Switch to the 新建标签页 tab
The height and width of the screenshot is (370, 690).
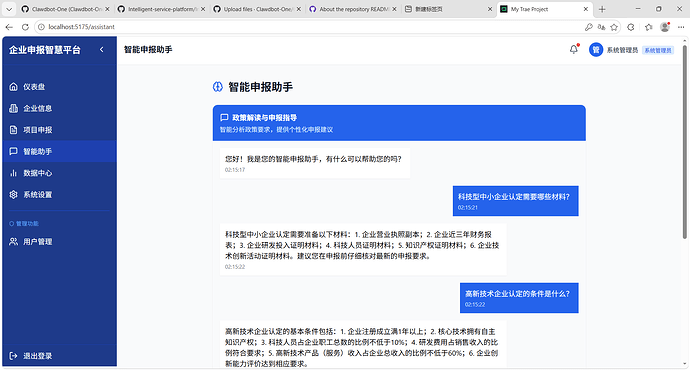[x=448, y=9]
